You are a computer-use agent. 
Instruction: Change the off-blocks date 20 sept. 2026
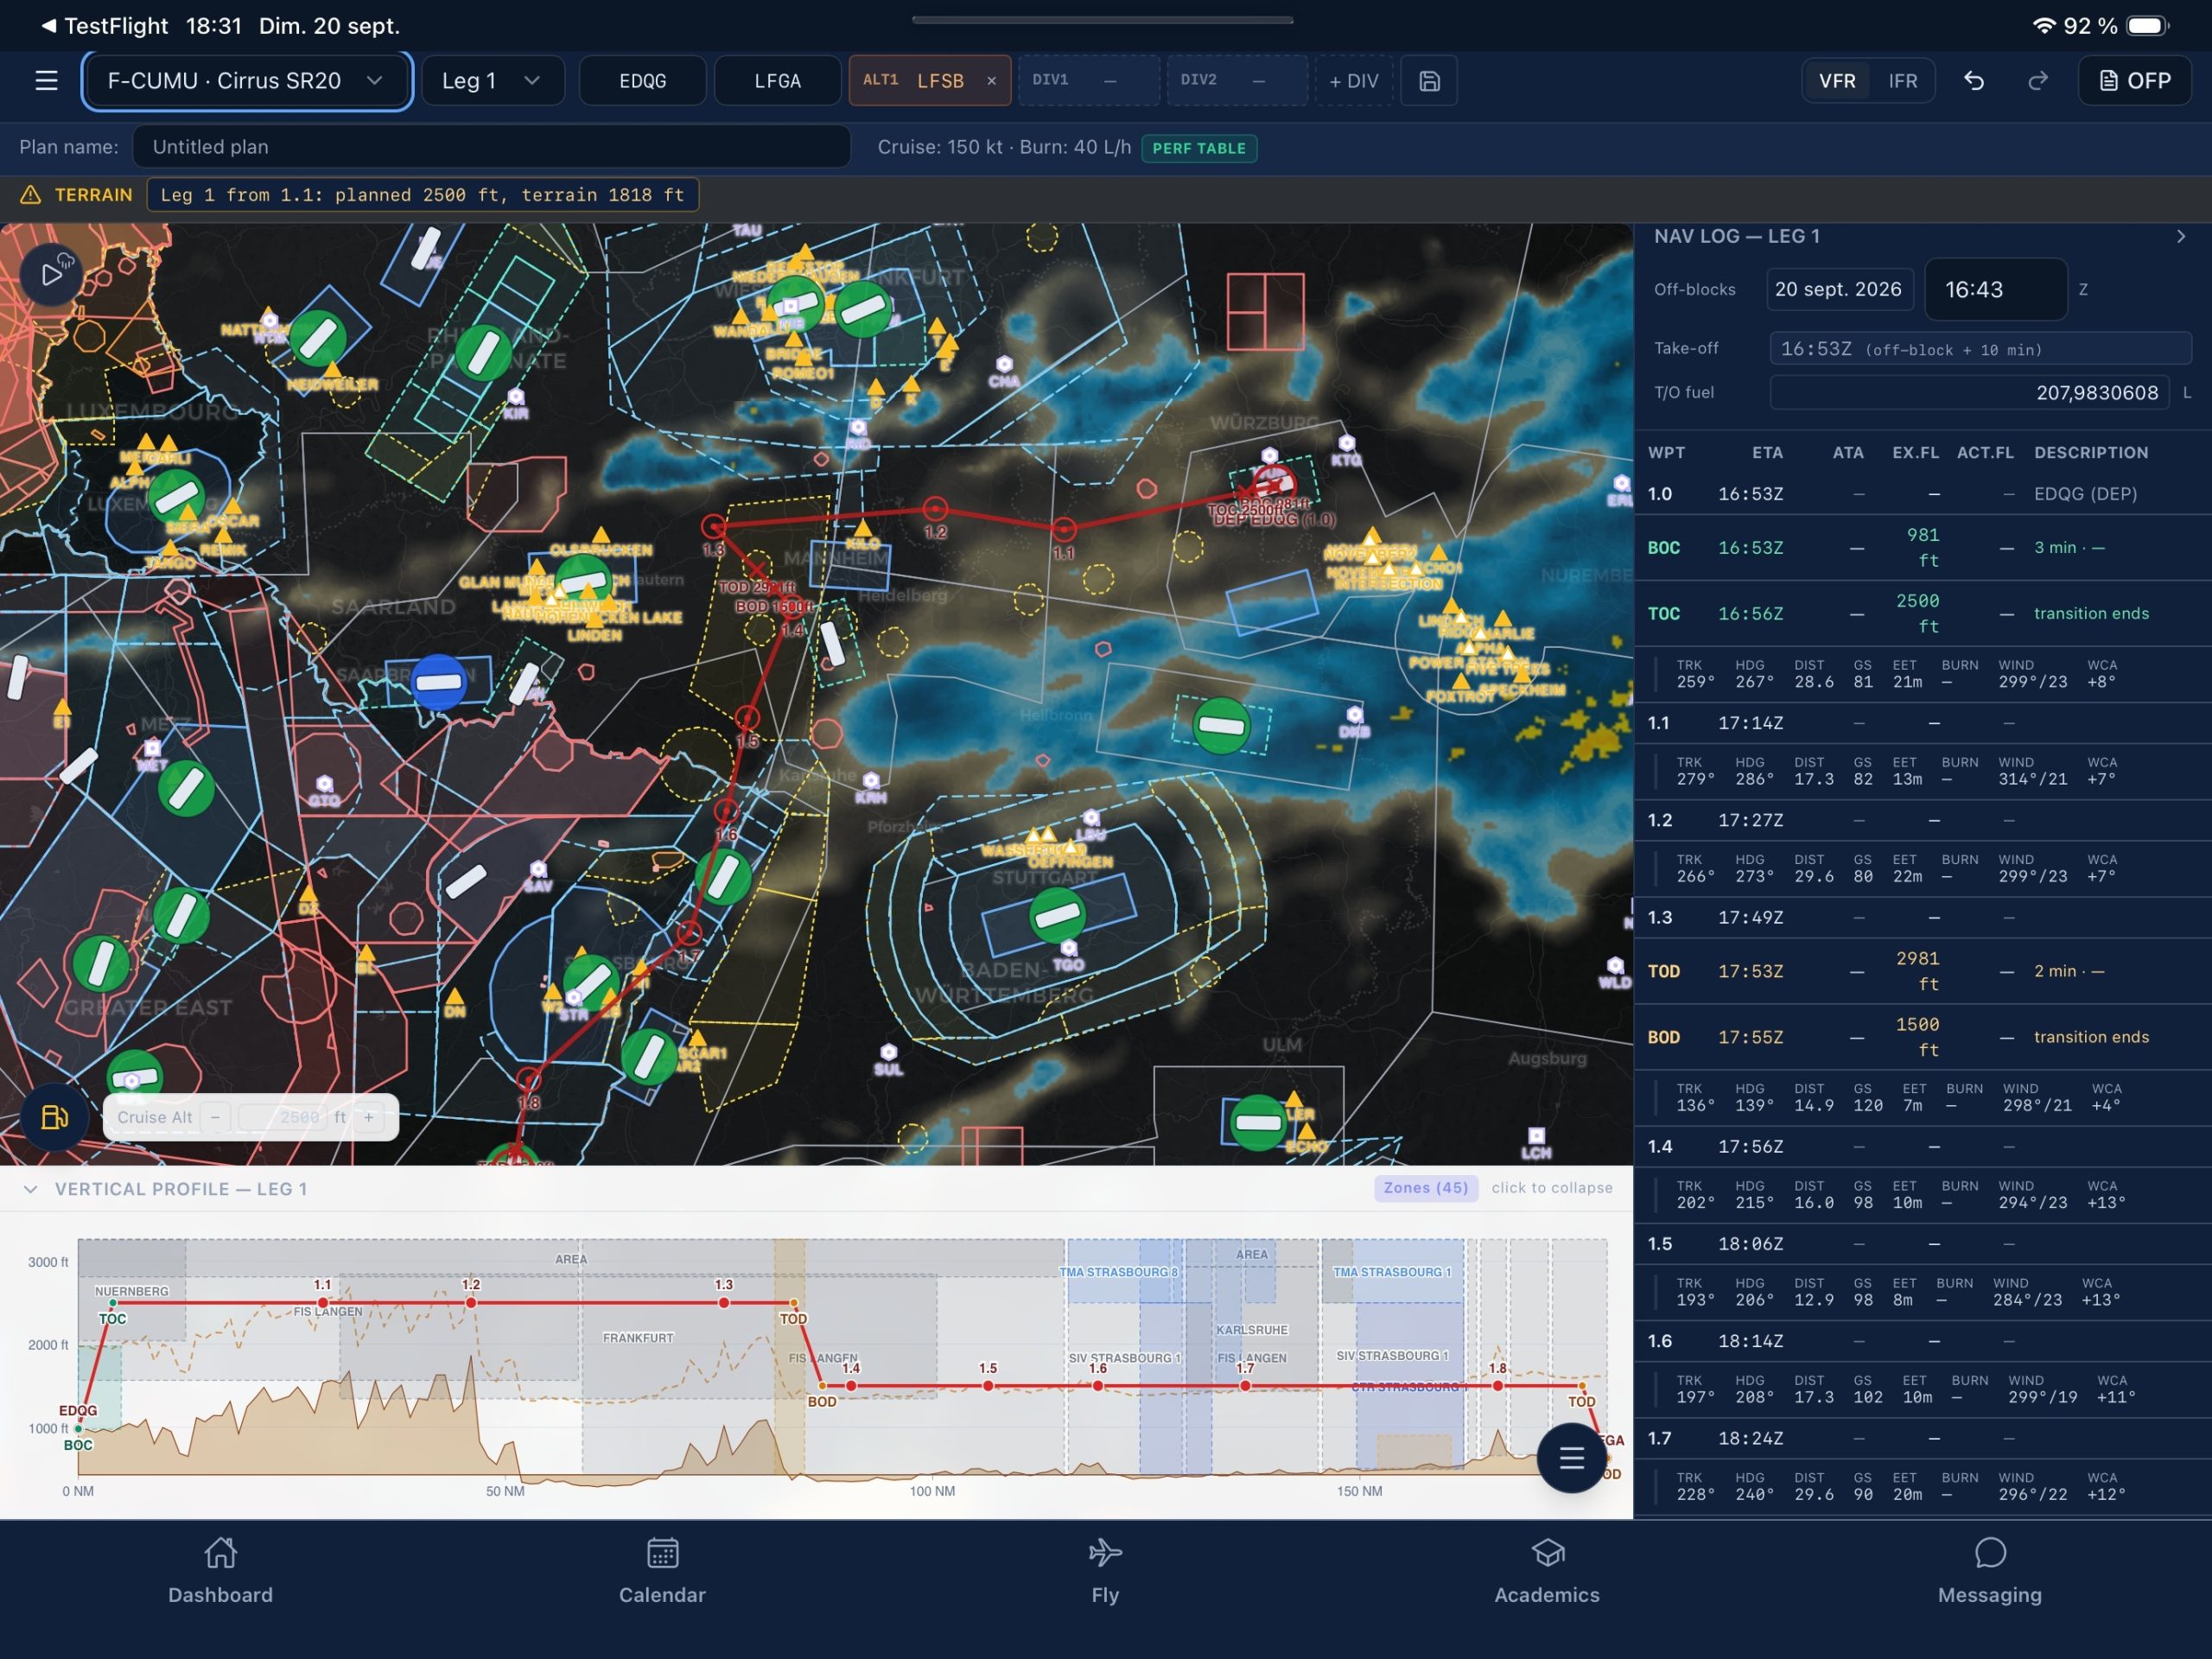pos(1838,289)
